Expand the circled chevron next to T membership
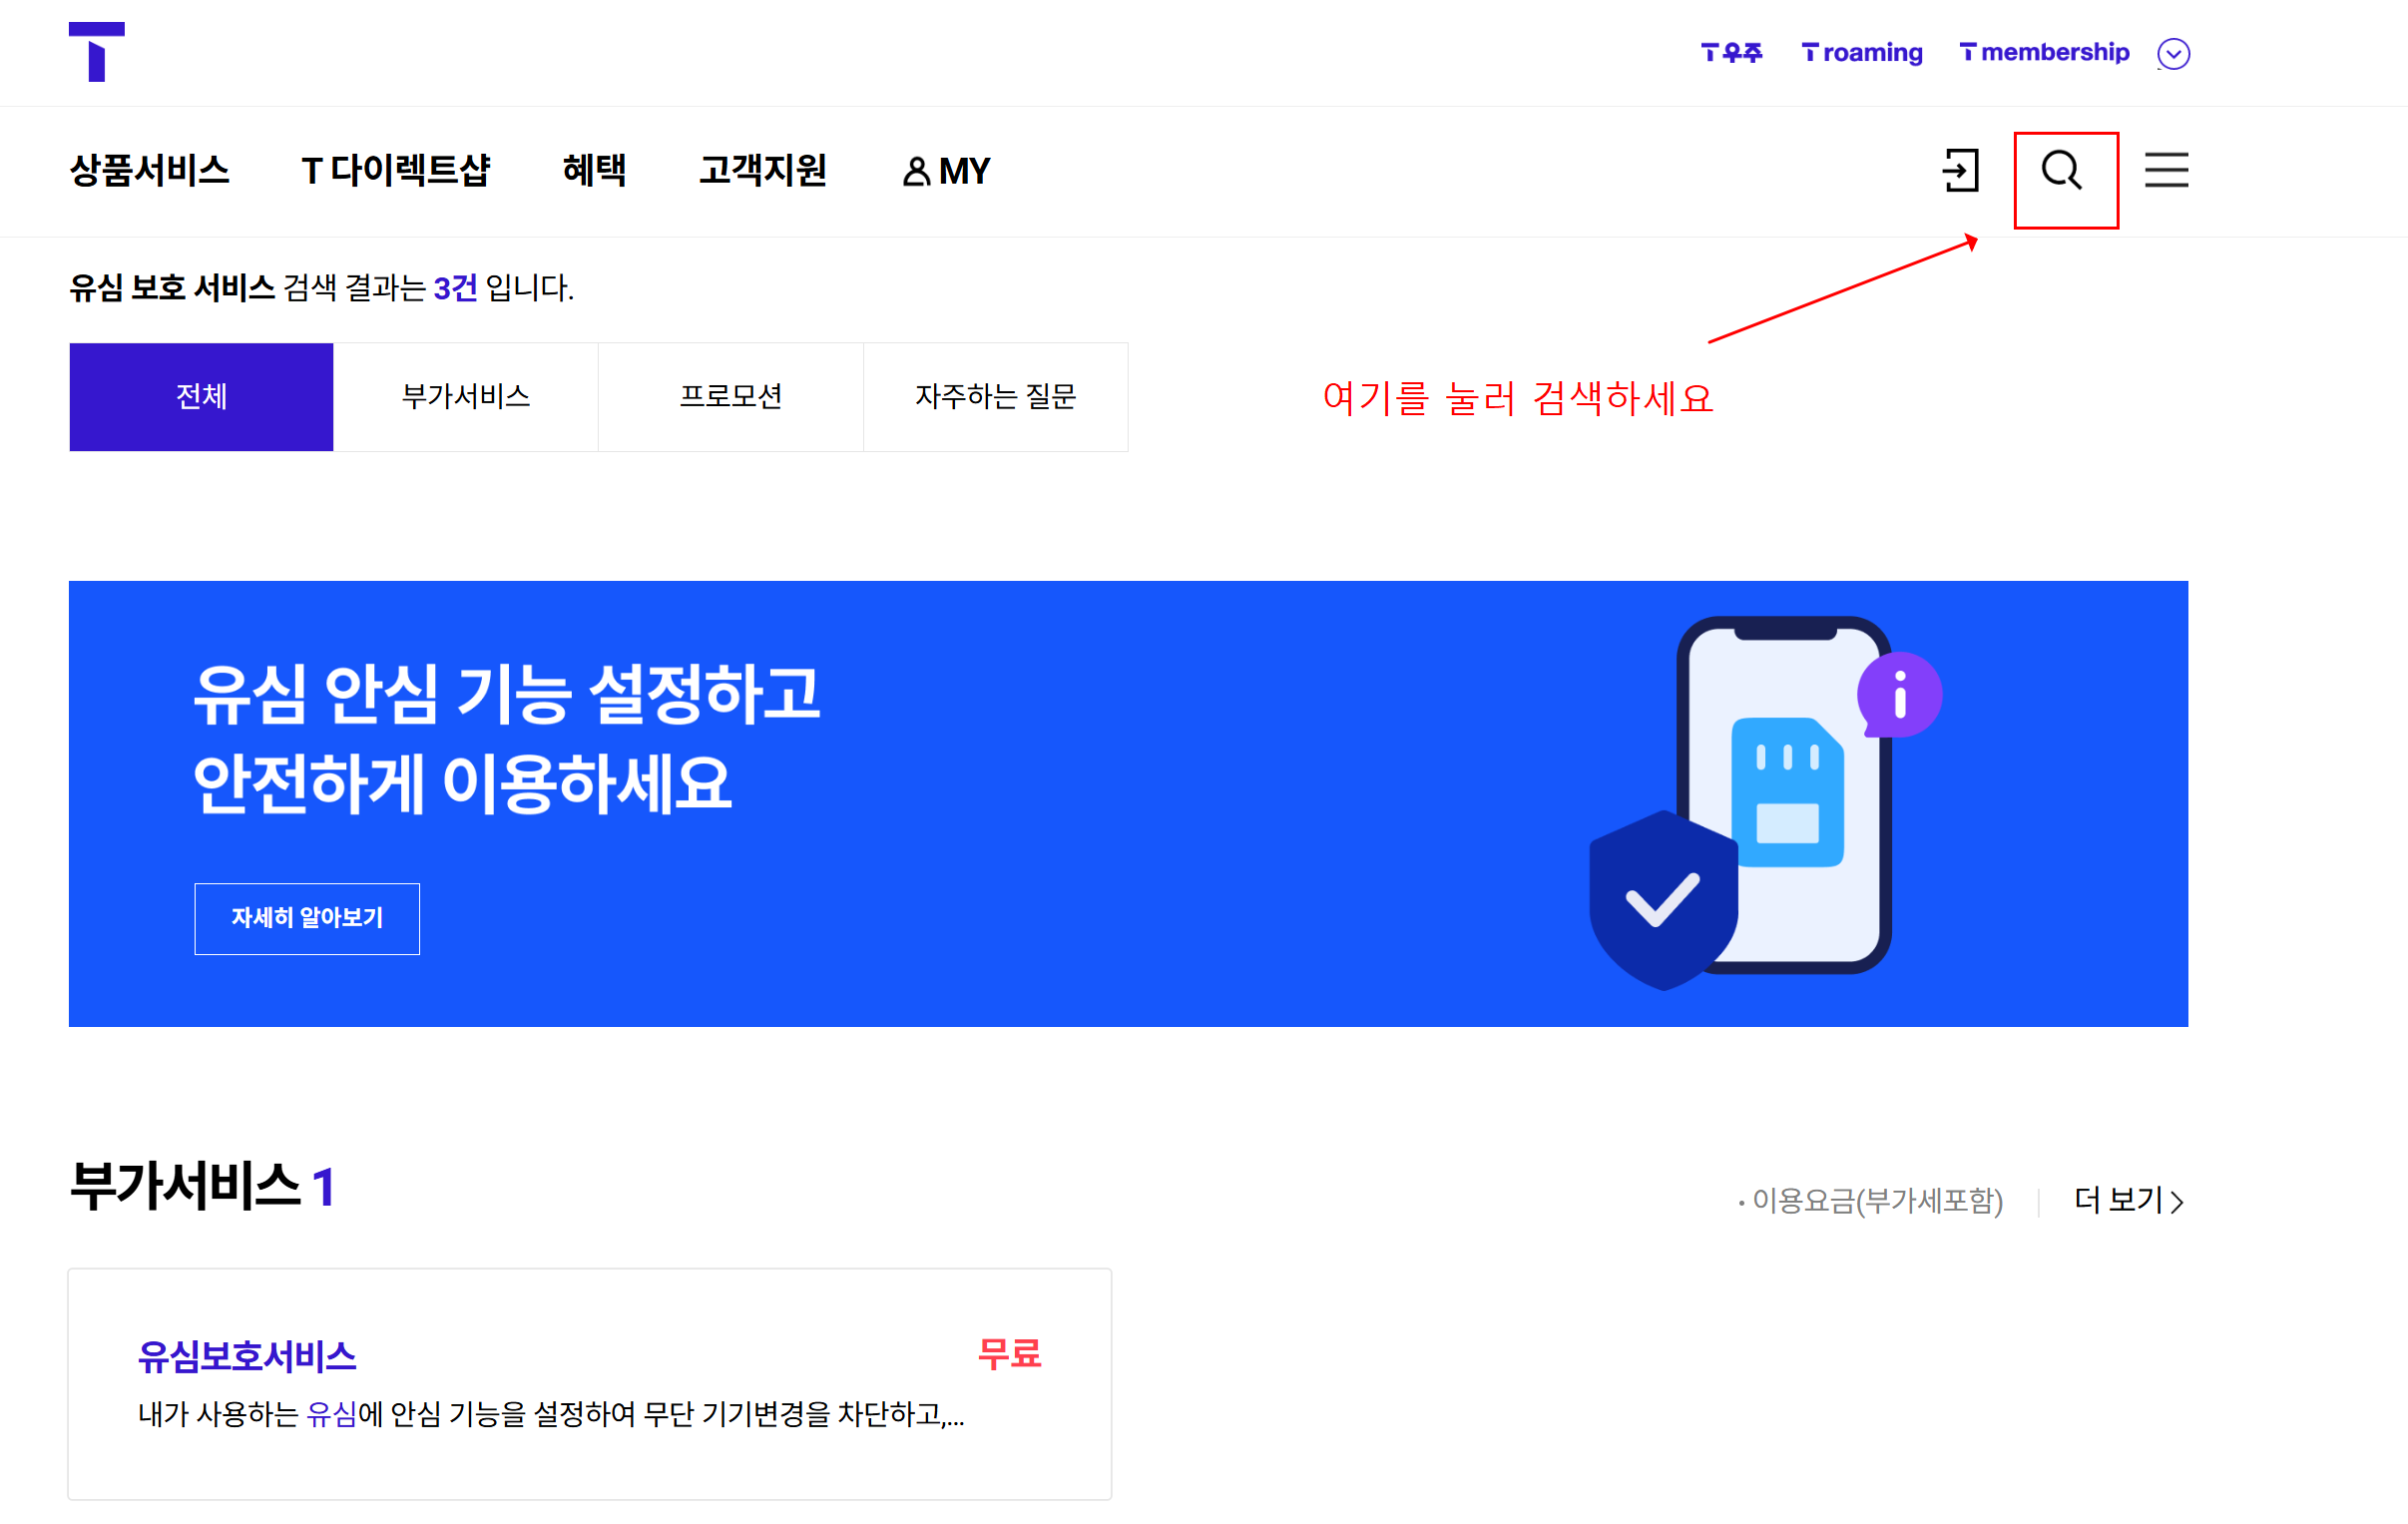The image size is (2408, 1524). (x=2173, y=53)
